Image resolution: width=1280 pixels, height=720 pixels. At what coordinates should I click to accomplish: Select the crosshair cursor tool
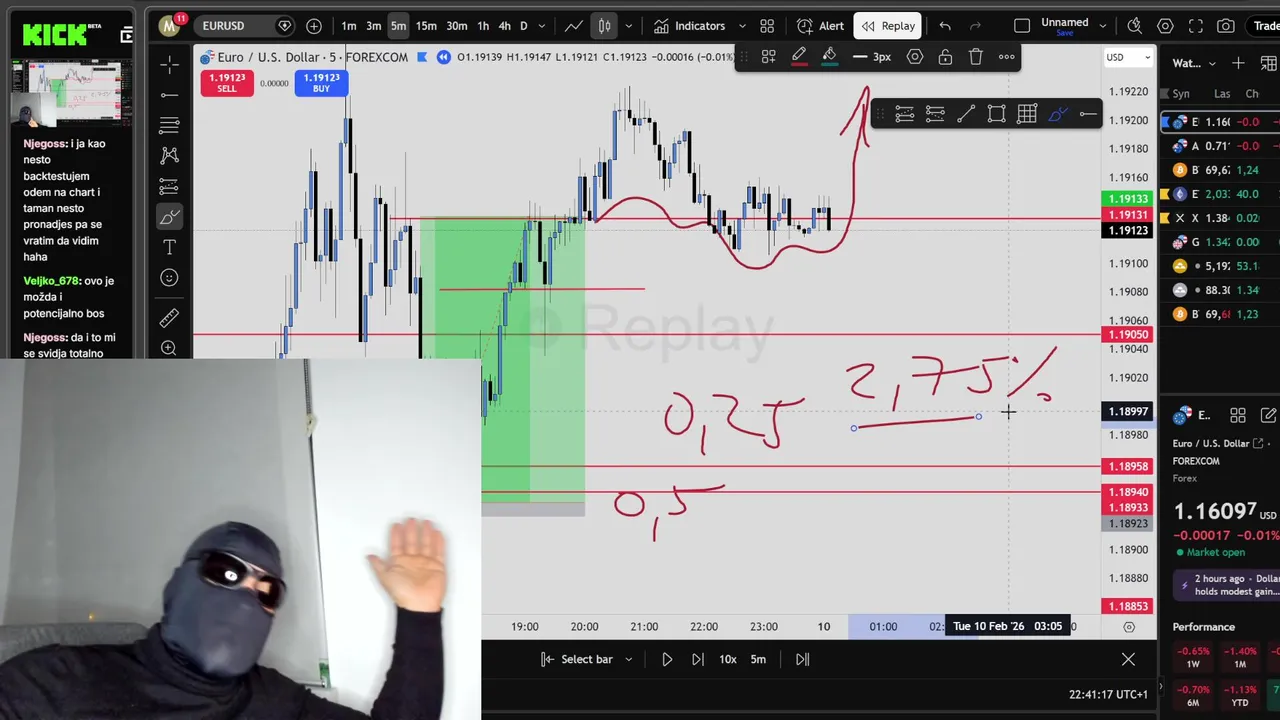pyautogui.click(x=169, y=65)
